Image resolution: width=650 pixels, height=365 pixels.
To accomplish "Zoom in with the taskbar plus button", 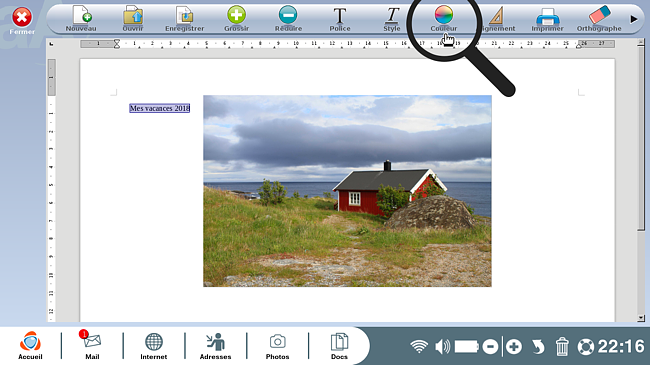I will tap(514, 346).
